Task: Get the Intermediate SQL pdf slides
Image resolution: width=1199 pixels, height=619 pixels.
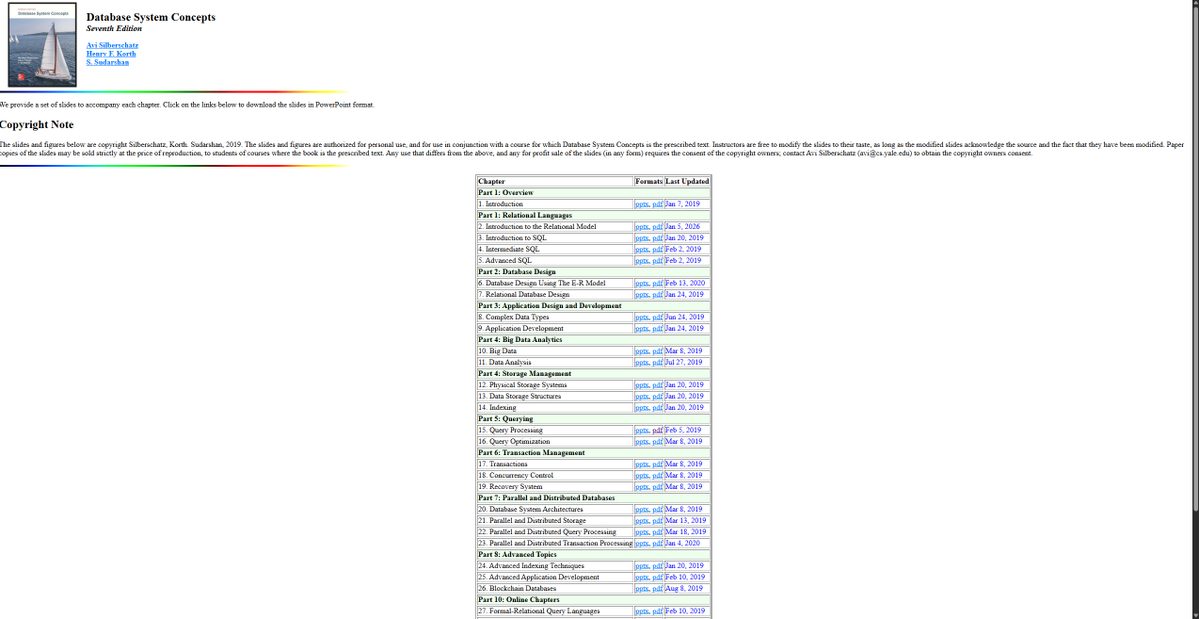Action: pyautogui.click(x=657, y=249)
